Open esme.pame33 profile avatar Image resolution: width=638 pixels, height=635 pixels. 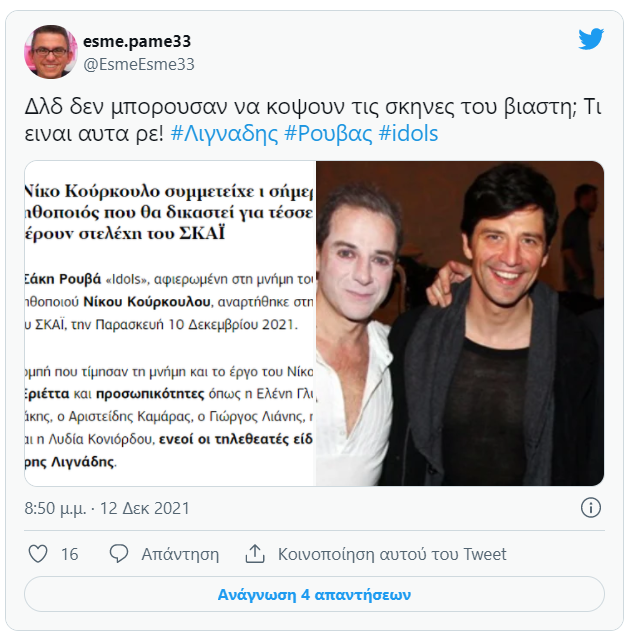point(51,52)
